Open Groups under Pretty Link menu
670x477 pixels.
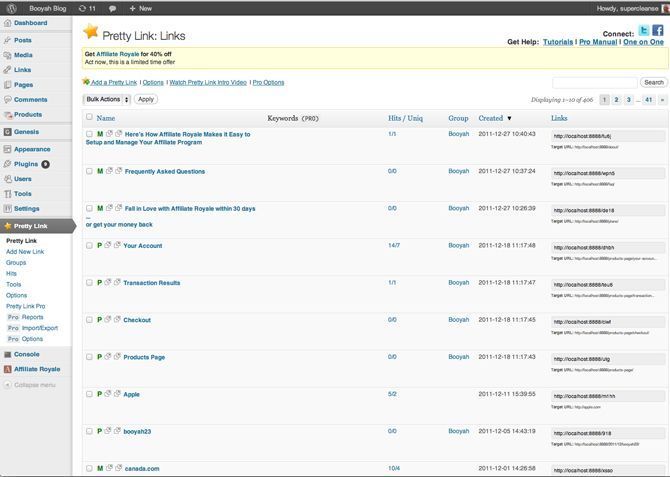(x=16, y=263)
